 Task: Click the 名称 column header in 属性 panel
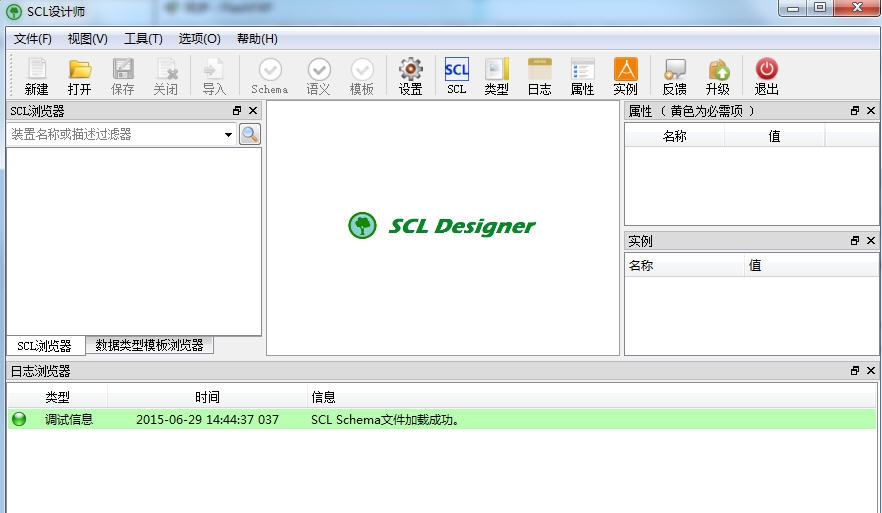click(x=674, y=136)
